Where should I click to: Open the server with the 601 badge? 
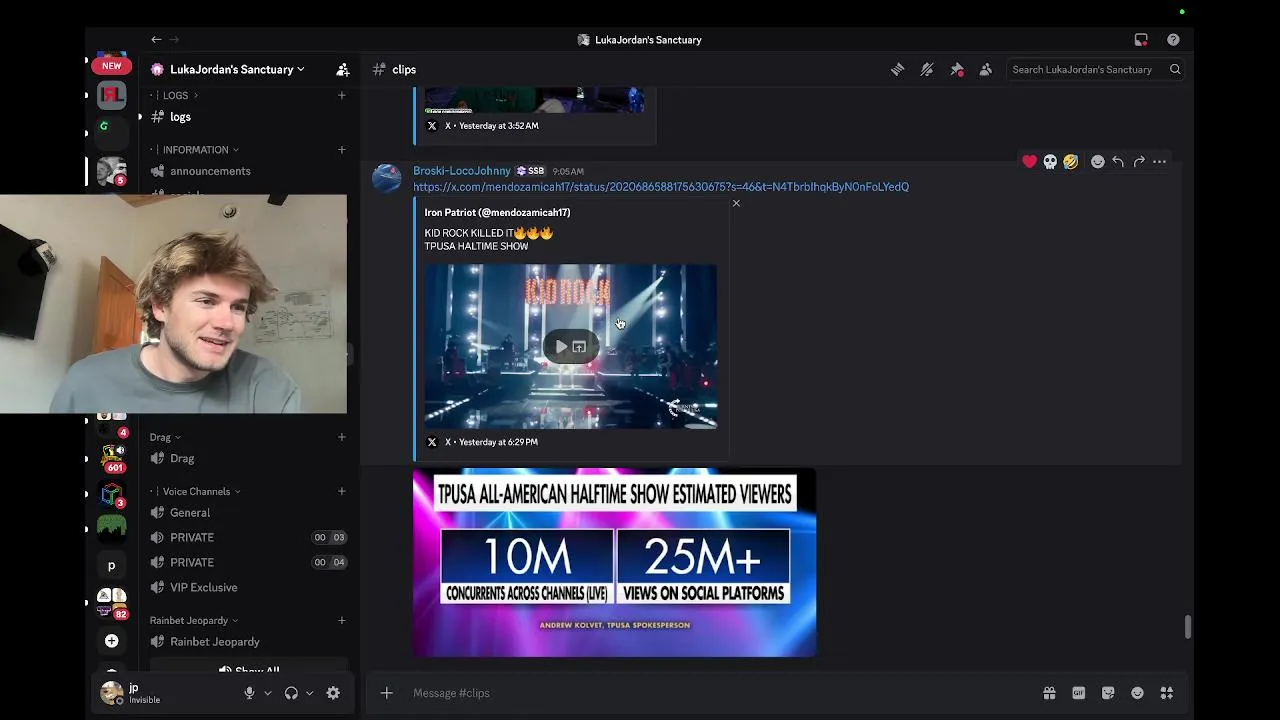coord(112,458)
